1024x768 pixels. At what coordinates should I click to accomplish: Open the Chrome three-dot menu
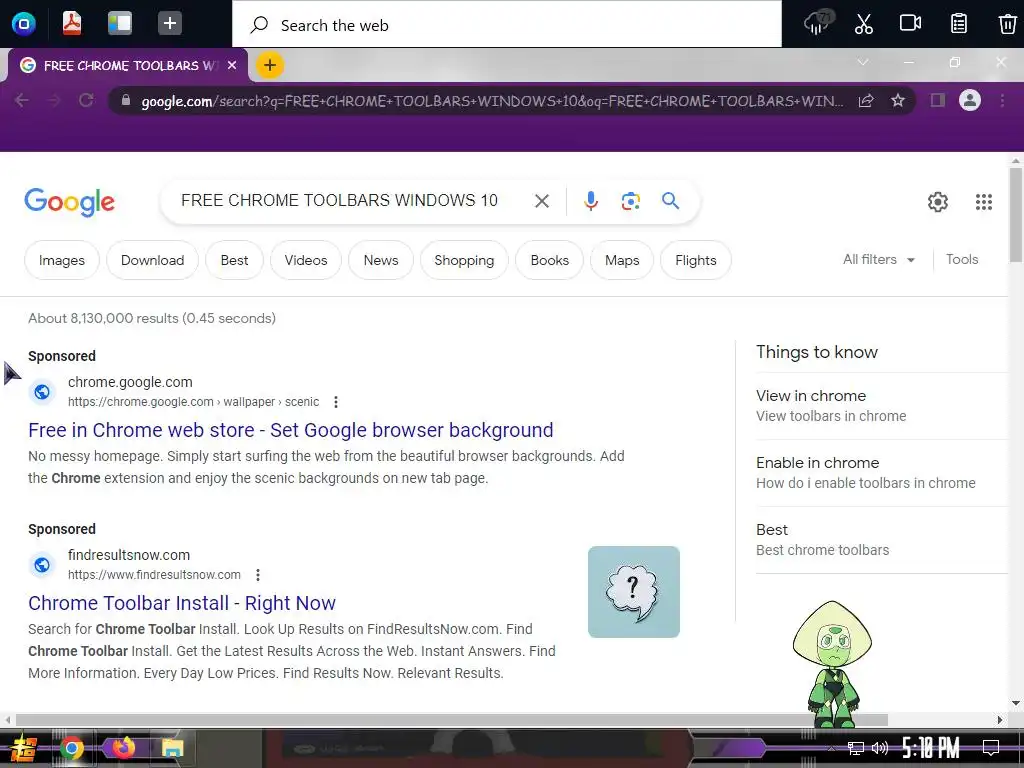[1002, 101]
